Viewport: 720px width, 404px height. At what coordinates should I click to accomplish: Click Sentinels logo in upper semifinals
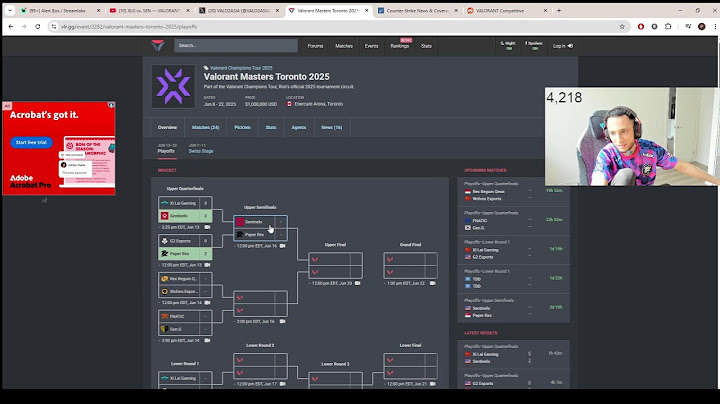240,222
